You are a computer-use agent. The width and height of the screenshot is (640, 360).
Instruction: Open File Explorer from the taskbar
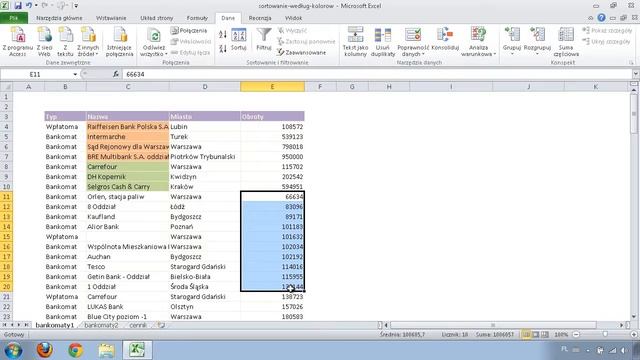coord(106,350)
